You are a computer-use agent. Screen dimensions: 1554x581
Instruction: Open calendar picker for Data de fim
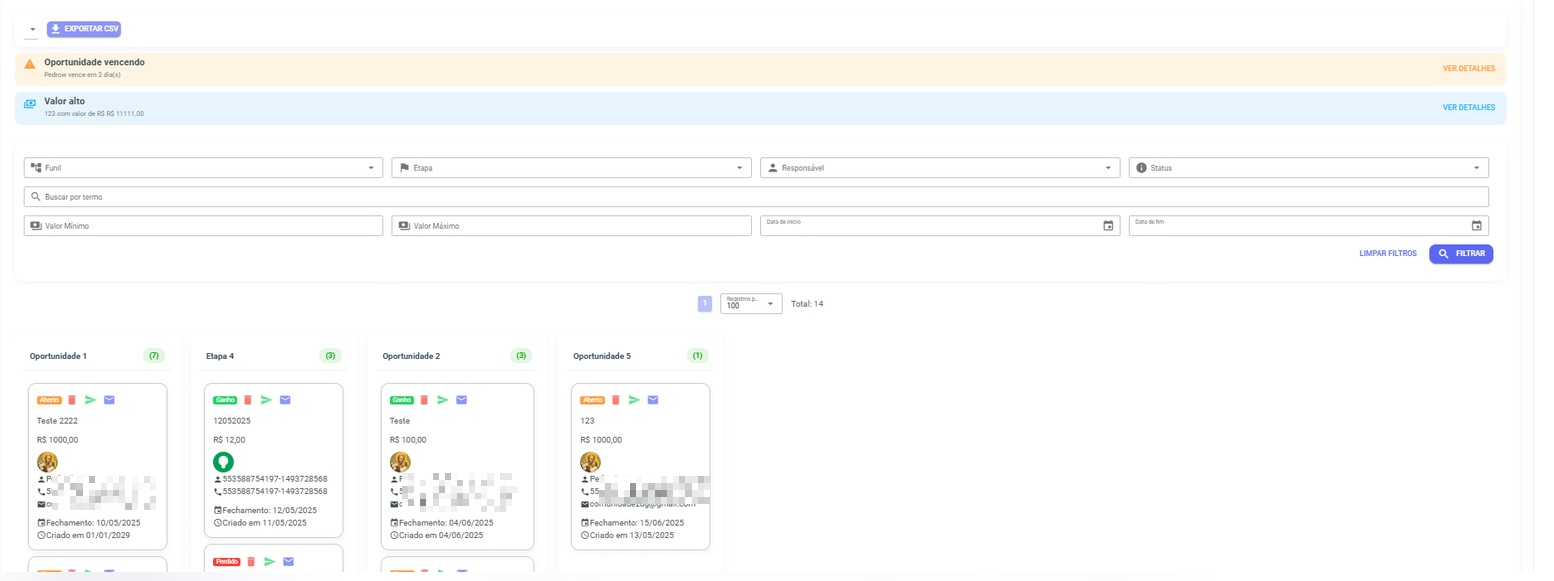coord(1476,226)
